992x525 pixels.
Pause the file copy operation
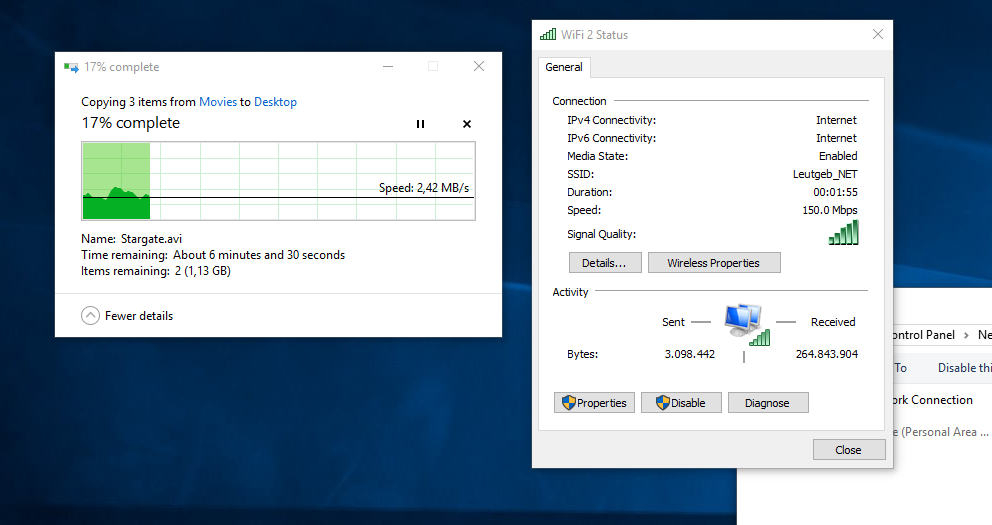click(420, 124)
